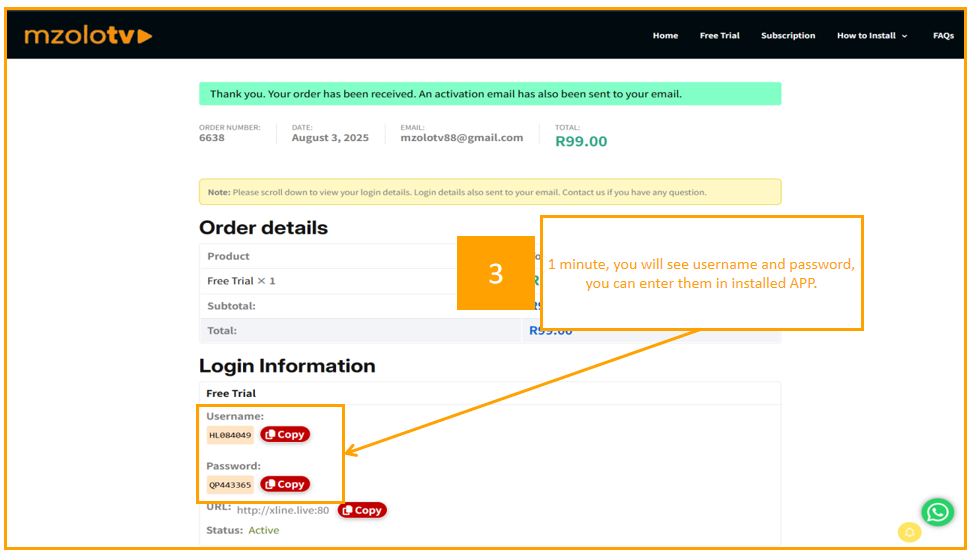The width and height of the screenshot is (971, 557).
Task: Click the green order received banner
Action: coord(489,94)
